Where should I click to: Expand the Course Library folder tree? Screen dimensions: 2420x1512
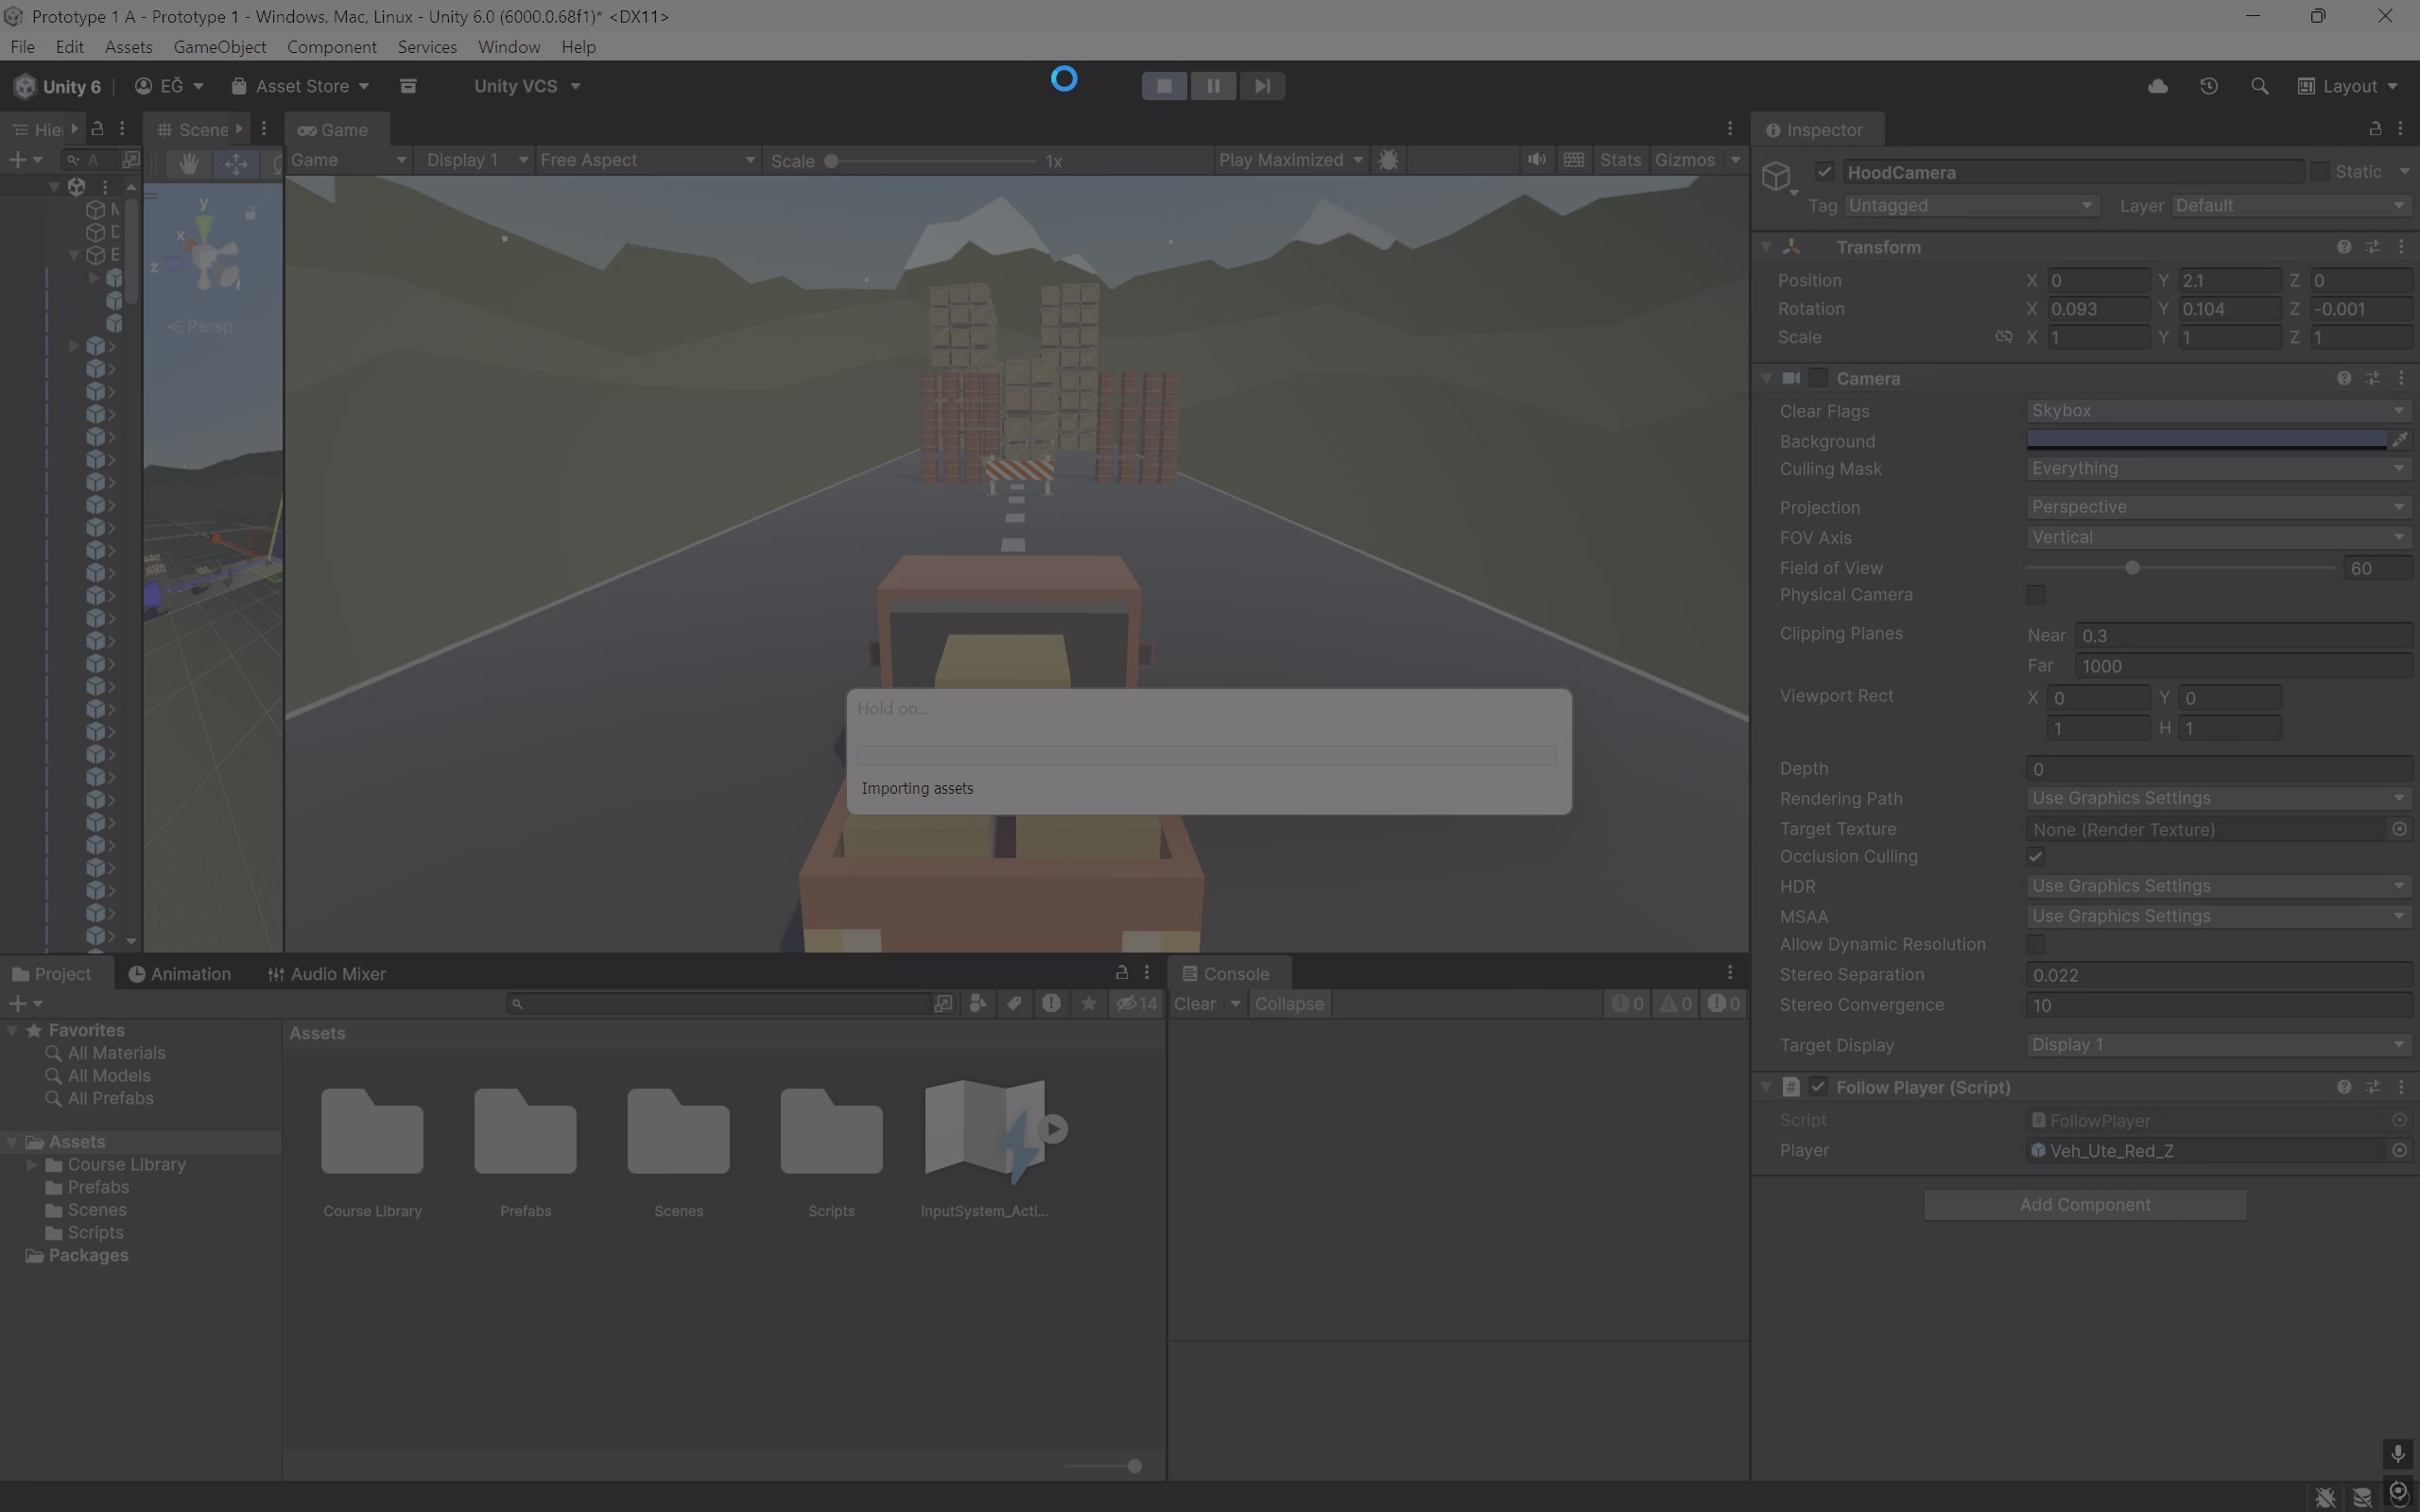(32, 1165)
